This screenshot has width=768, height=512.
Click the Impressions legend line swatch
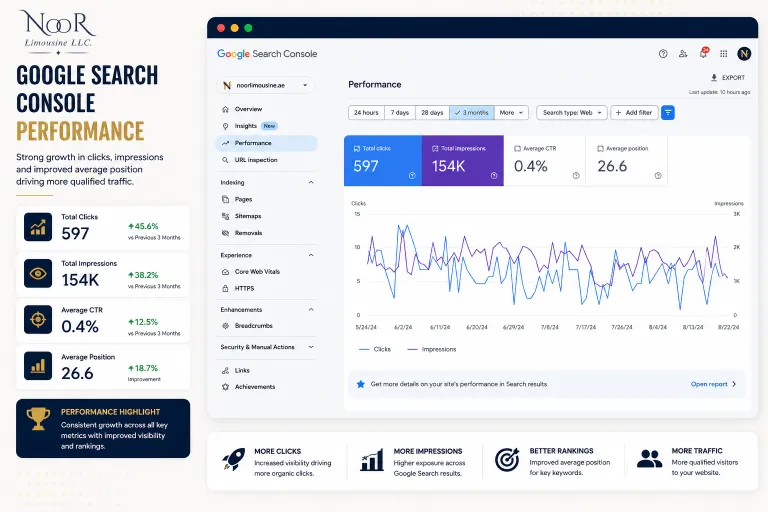coord(412,349)
